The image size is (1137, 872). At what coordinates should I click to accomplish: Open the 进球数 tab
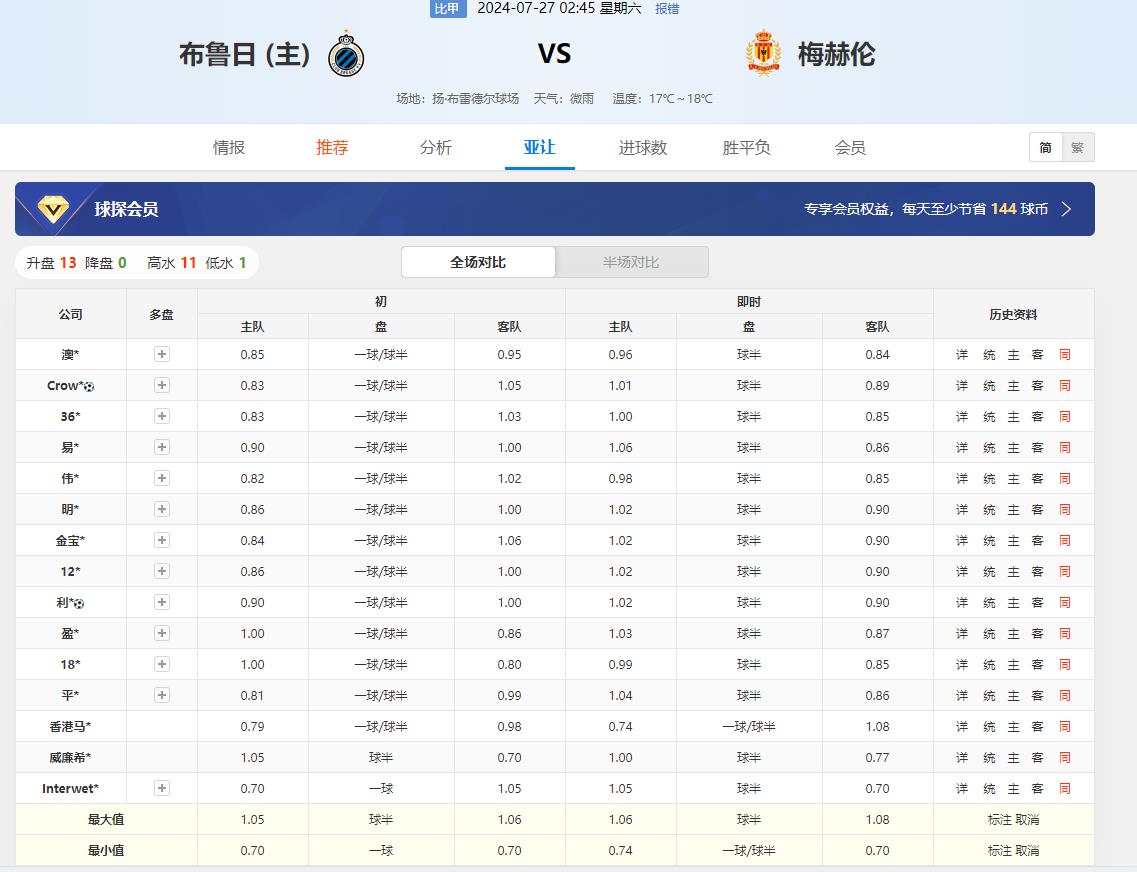642,148
